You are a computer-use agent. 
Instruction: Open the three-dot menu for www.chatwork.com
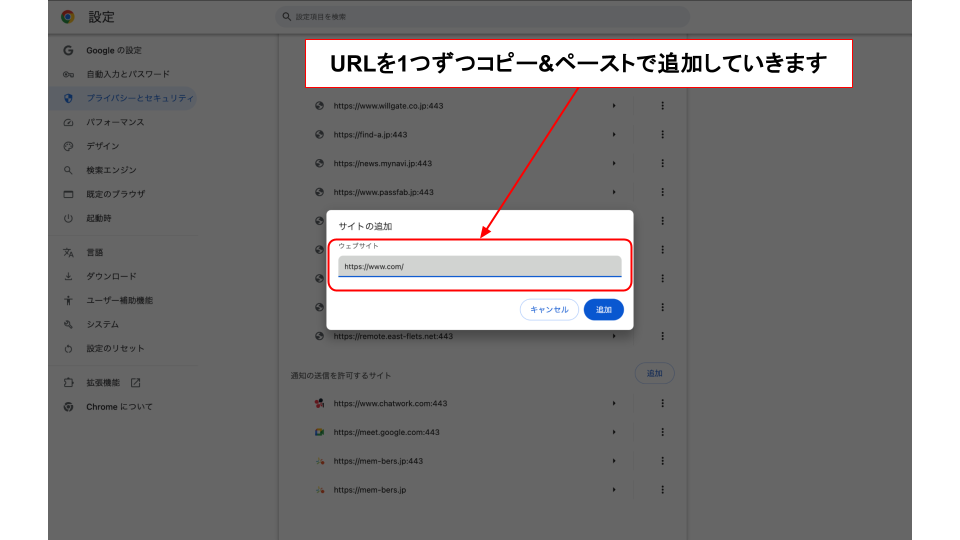click(x=662, y=403)
